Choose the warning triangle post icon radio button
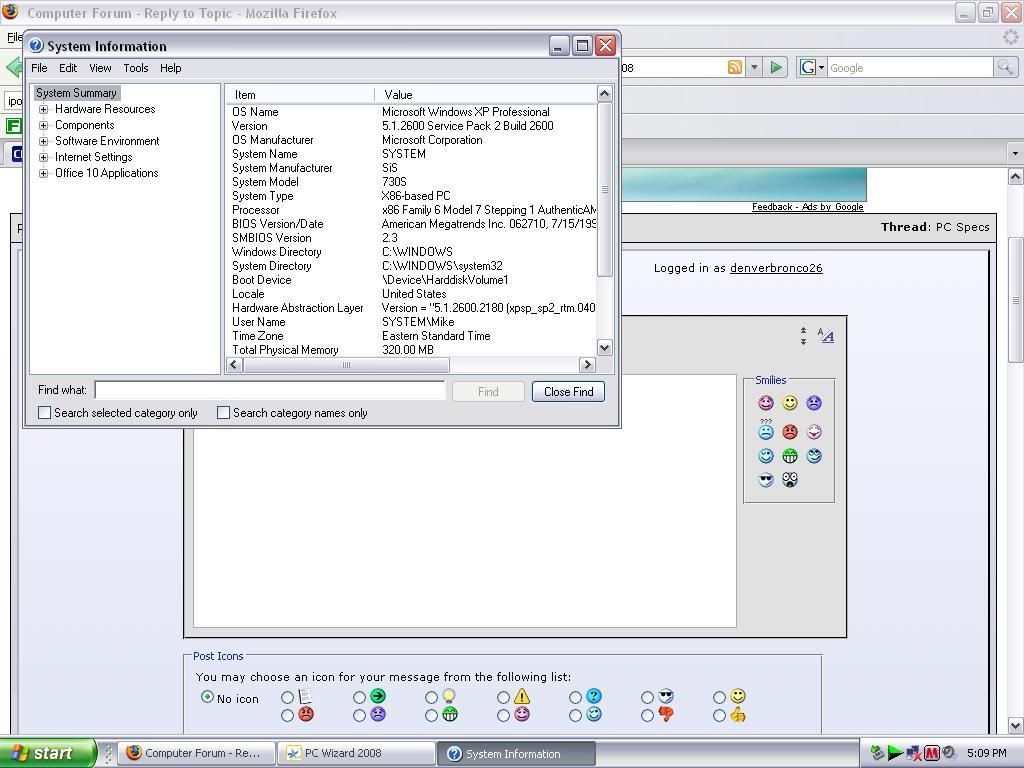The height and width of the screenshot is (768, 1024). (503, 697)
